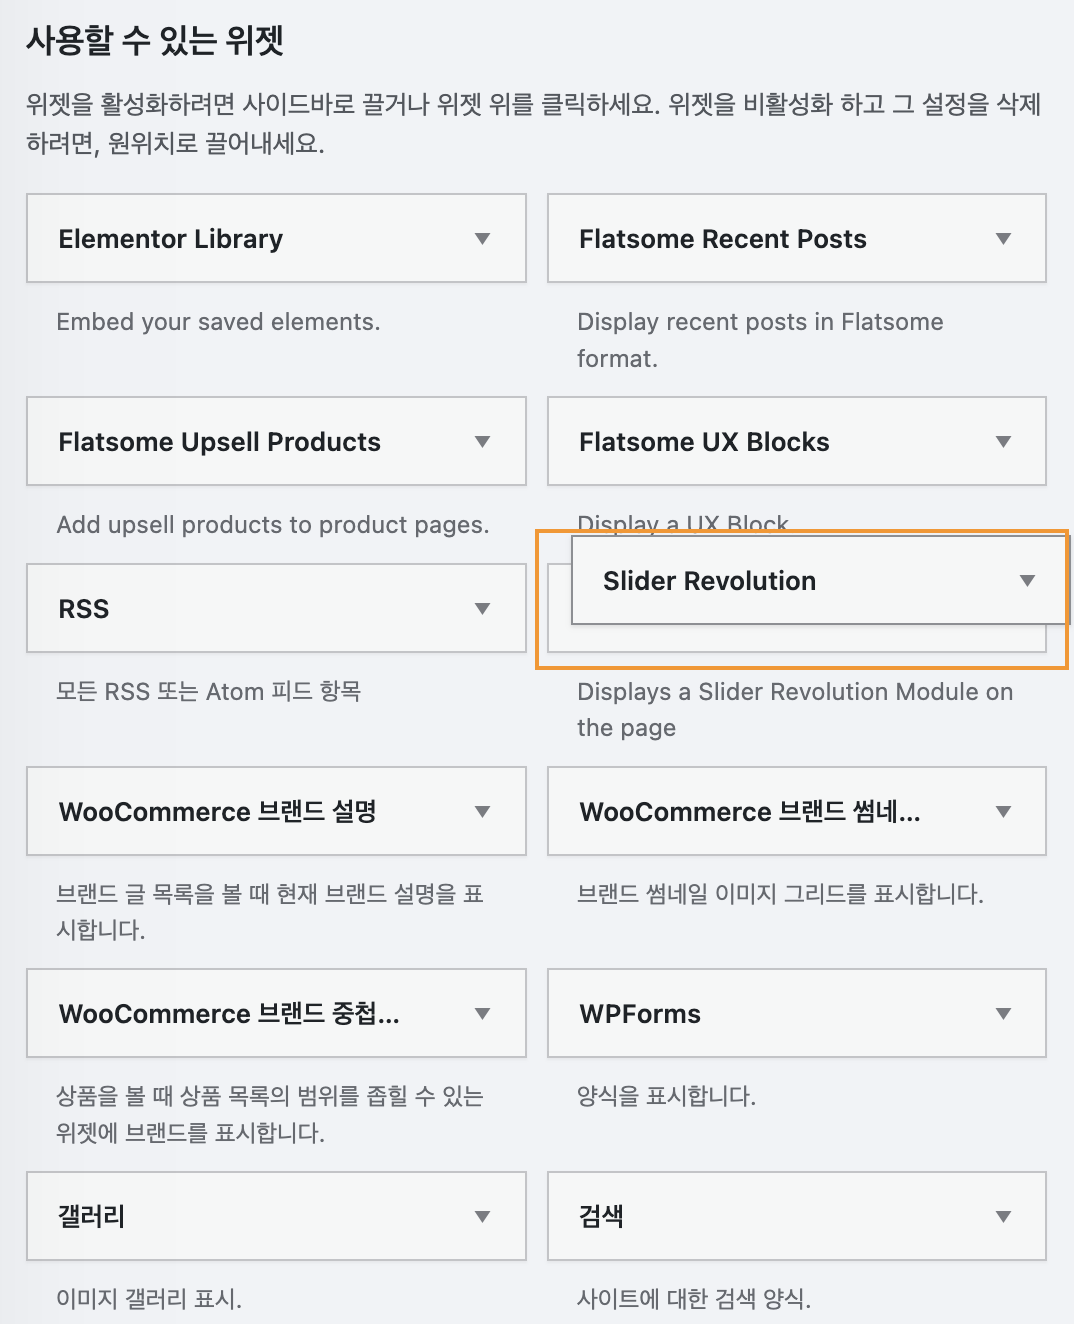Expand the Slider Revolution widget arrow

(1027, 581)
